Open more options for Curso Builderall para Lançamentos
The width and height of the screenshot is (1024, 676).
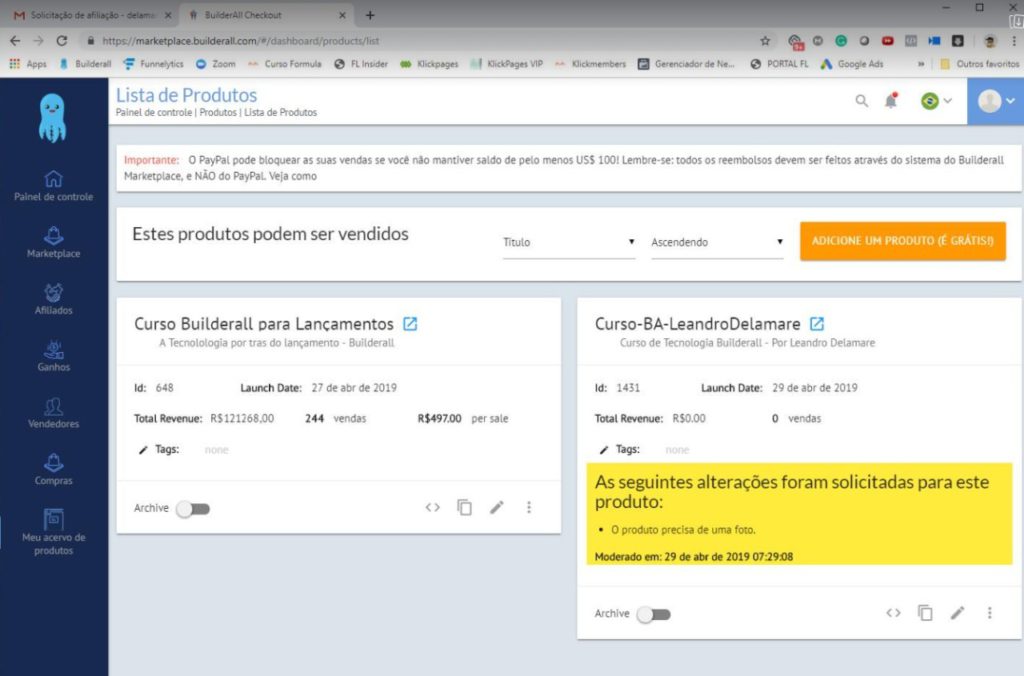pos(529,507)
